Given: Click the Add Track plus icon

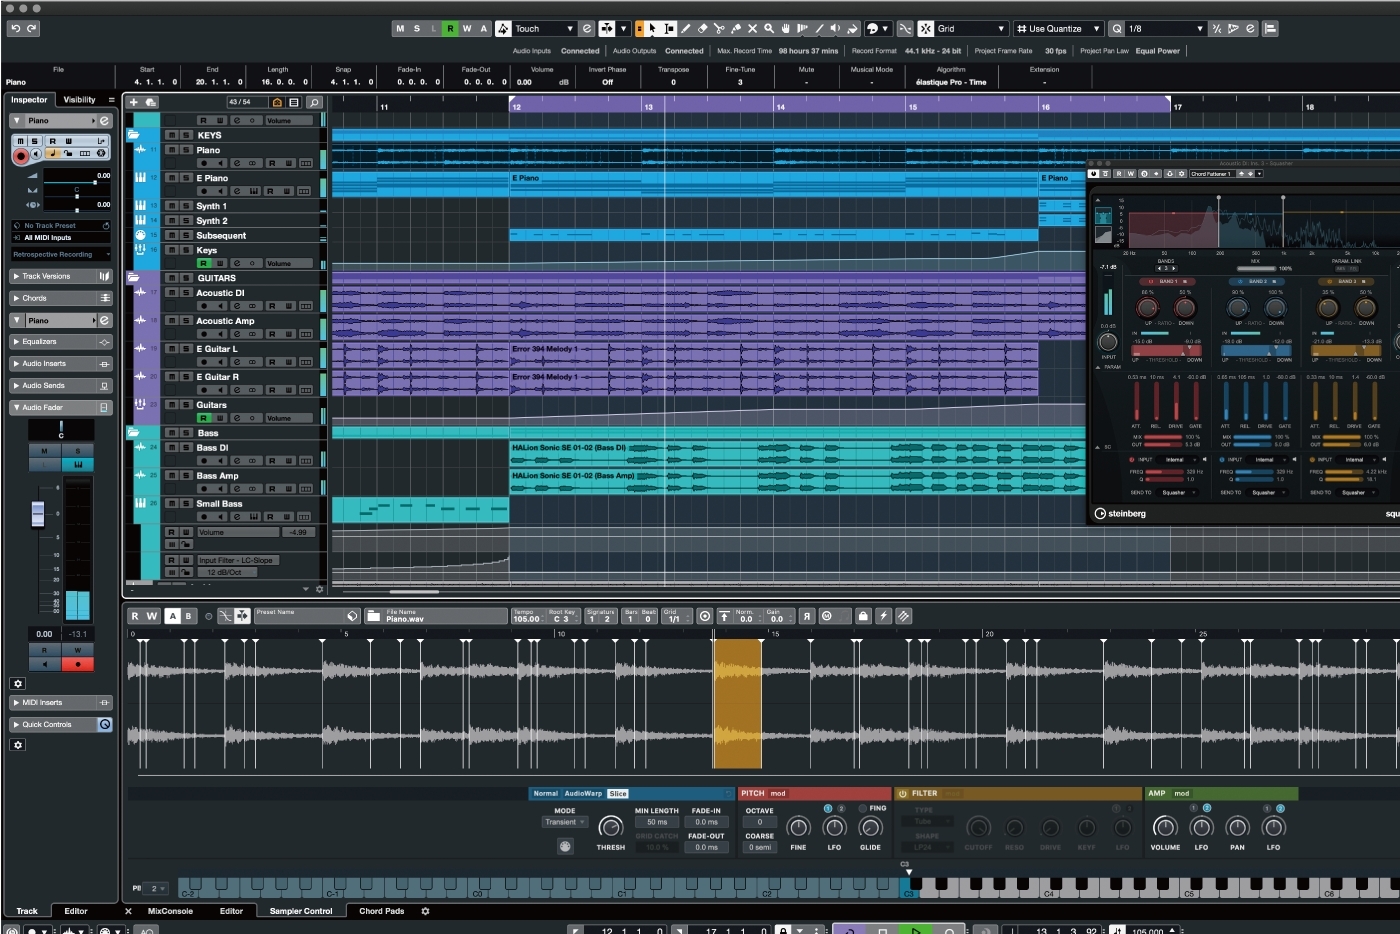Looking at the screenshot, I should pyautogui.click(x=134, y=102).
